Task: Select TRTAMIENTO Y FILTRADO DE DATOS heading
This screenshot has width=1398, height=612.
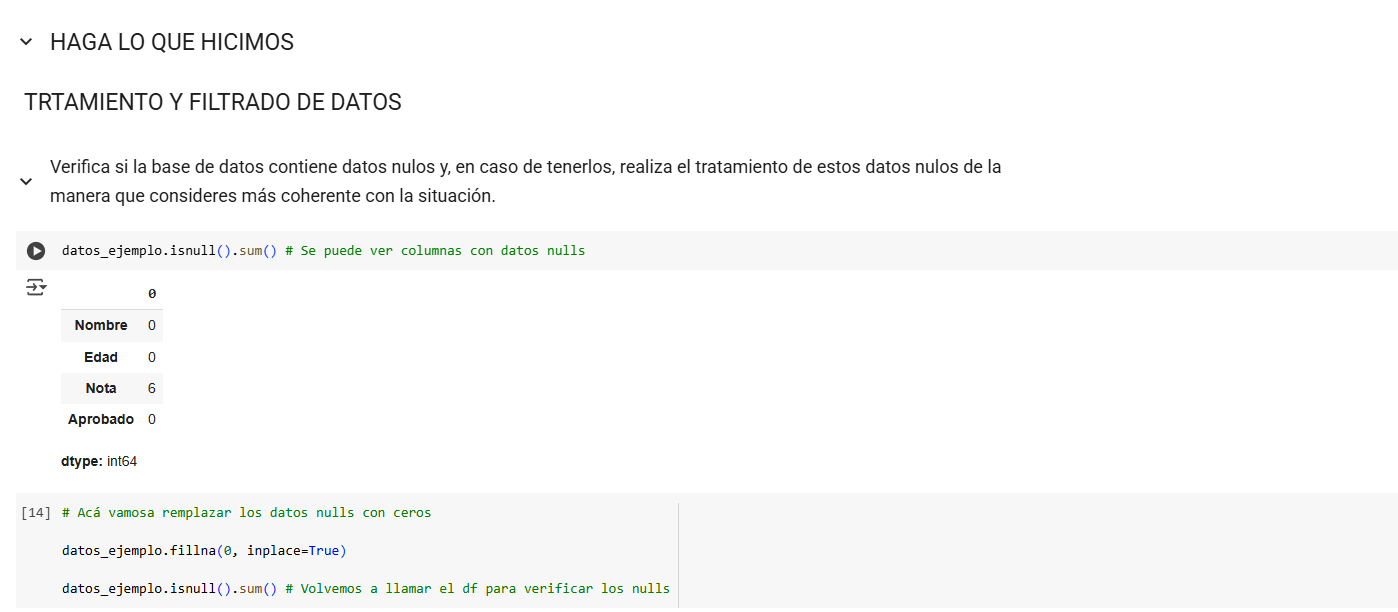Action: tap(213, 102)
